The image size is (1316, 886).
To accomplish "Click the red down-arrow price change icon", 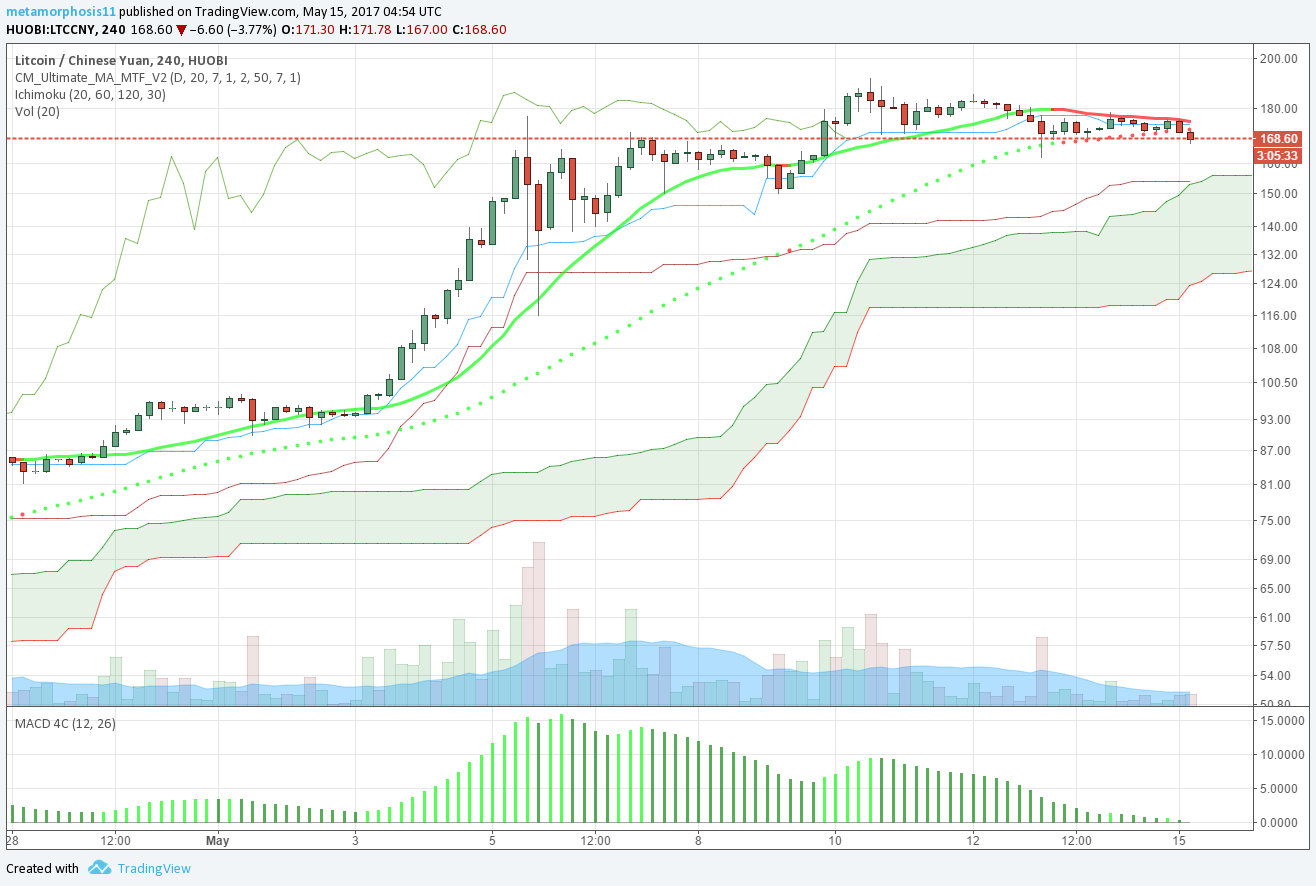I will click(182, 29).
